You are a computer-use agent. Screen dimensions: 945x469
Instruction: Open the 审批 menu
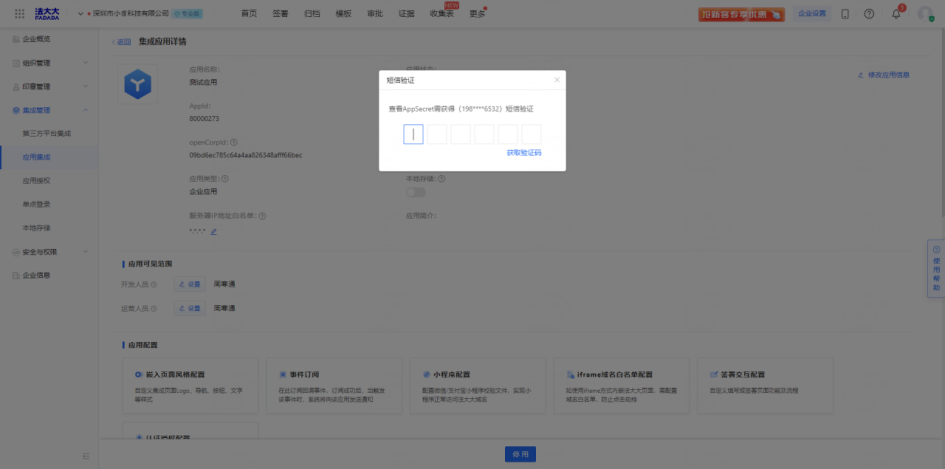pos(375,13)
